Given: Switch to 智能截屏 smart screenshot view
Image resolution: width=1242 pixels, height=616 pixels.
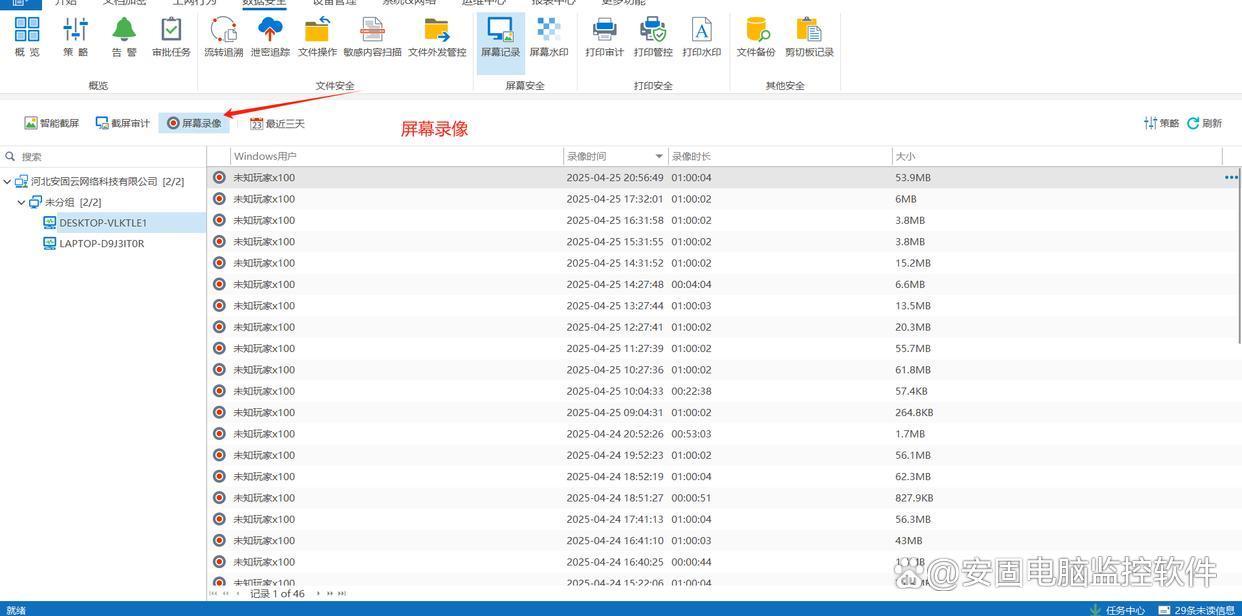Looking at the screenshot, I should tap(51, 123).
